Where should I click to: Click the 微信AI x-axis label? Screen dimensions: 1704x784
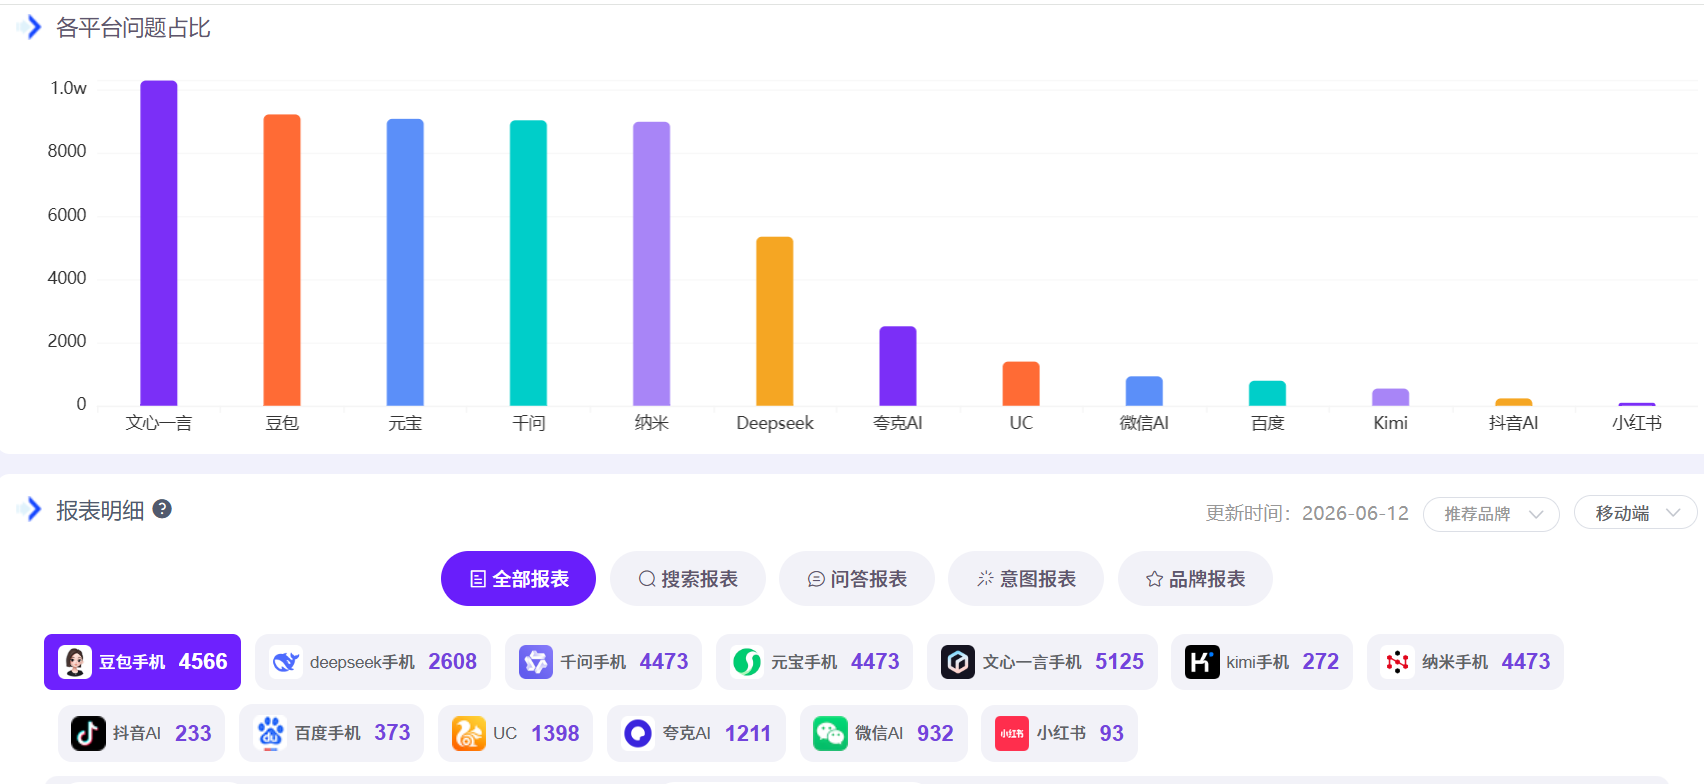(1144, 423)
